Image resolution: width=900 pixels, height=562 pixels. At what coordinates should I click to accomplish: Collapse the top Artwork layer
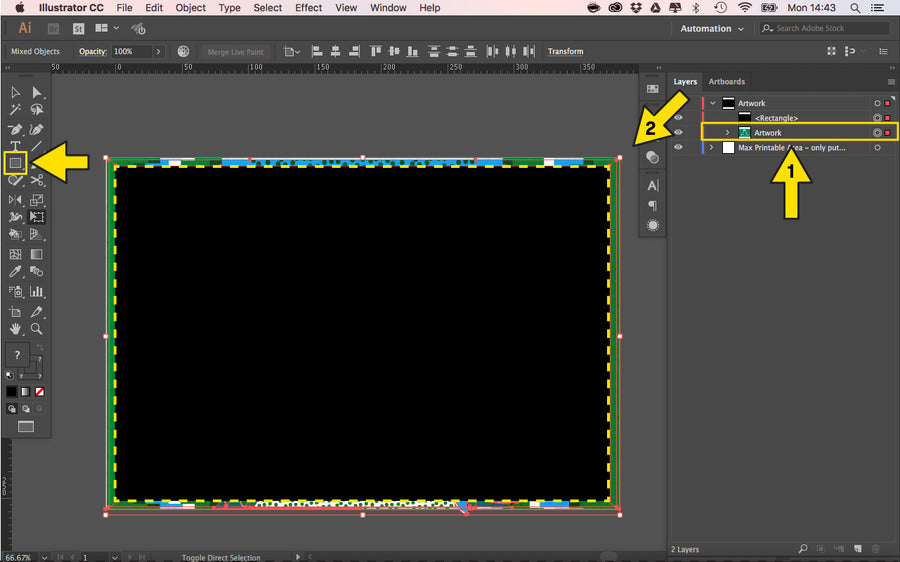(712, 103)
